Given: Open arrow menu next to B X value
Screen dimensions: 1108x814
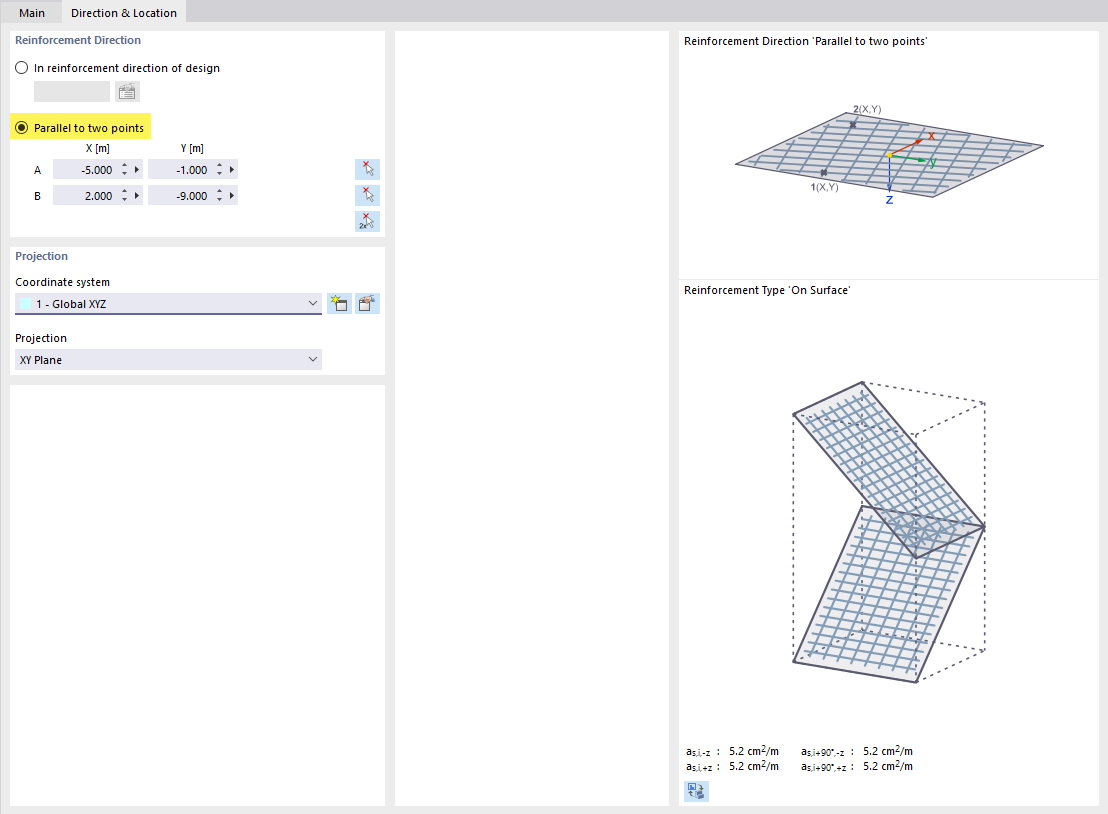Looking at the screenshot, I should tap(137, 196).
